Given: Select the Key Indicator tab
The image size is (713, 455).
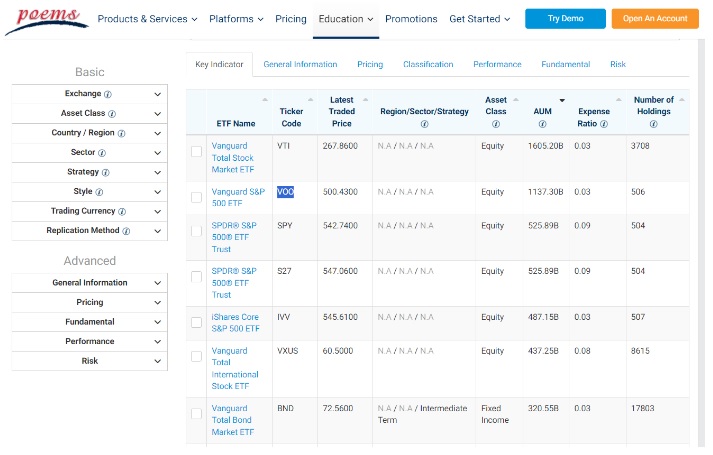Looking at the screenshot, I should [x=219, y=65].
